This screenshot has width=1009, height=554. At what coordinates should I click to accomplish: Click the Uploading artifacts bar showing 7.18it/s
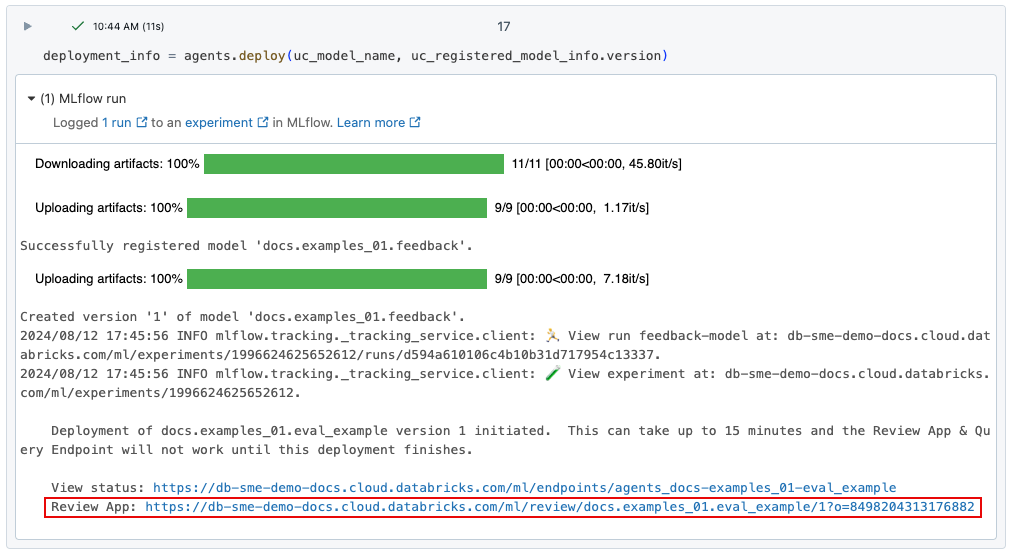[336, 279]
